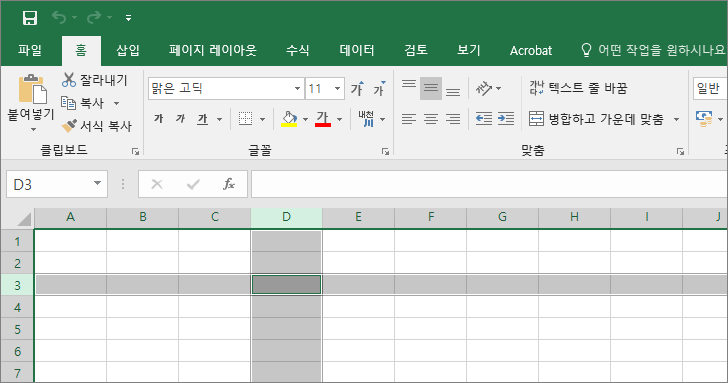Toggle italic 가 formatting
Image resolution: width=728 pixels, height=383 pixels.
181,119
